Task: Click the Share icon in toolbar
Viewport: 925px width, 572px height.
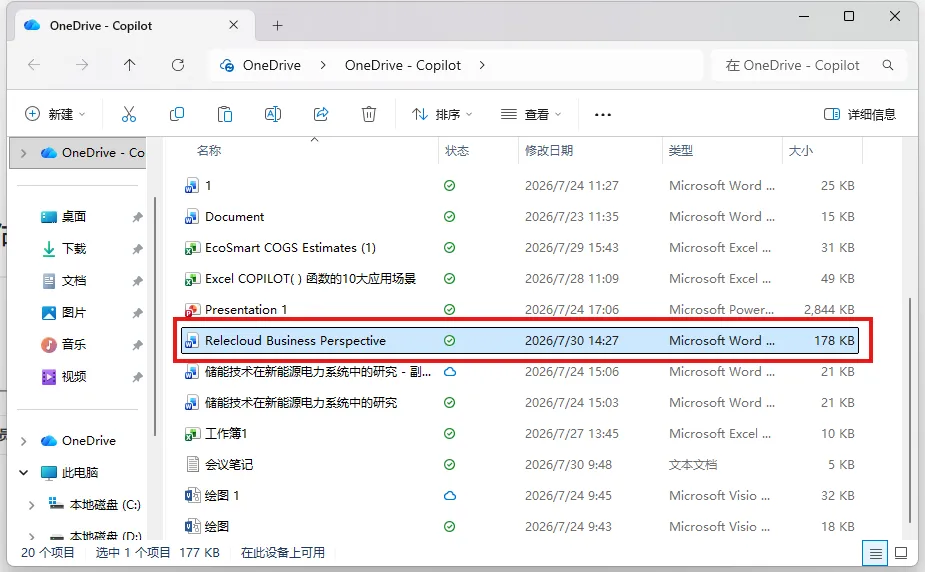Action: [321, 114]
